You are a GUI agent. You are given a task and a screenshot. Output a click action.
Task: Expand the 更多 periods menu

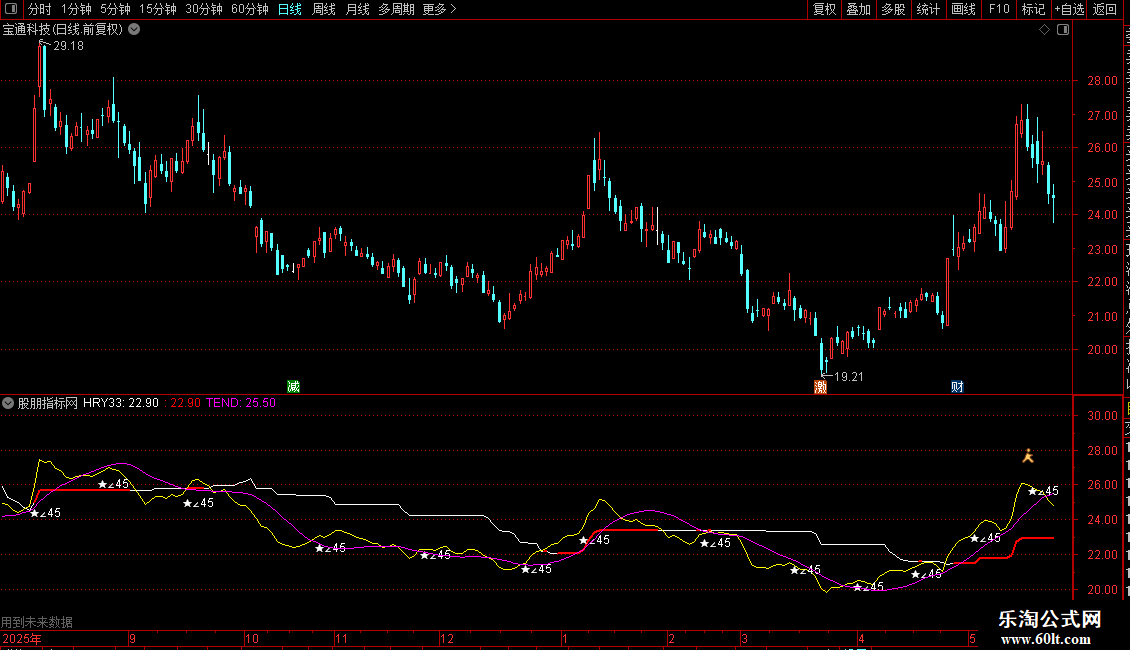coord(440,9)
